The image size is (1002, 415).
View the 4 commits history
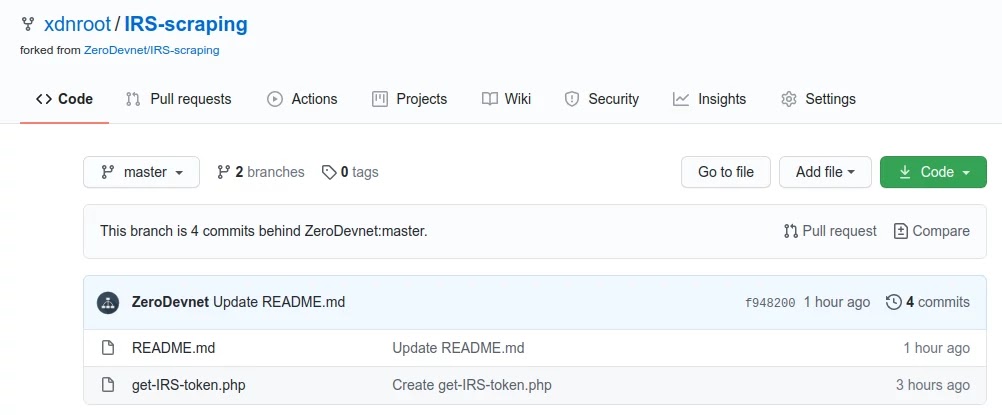pyautogui.click(x=928, y=302)
